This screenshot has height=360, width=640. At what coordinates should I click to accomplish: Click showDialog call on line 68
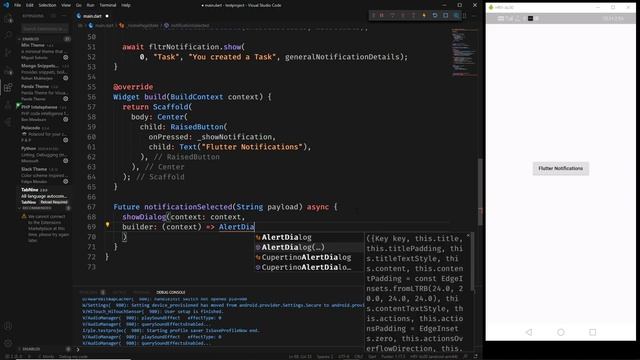pyautogui.click(x=144, y=217)
